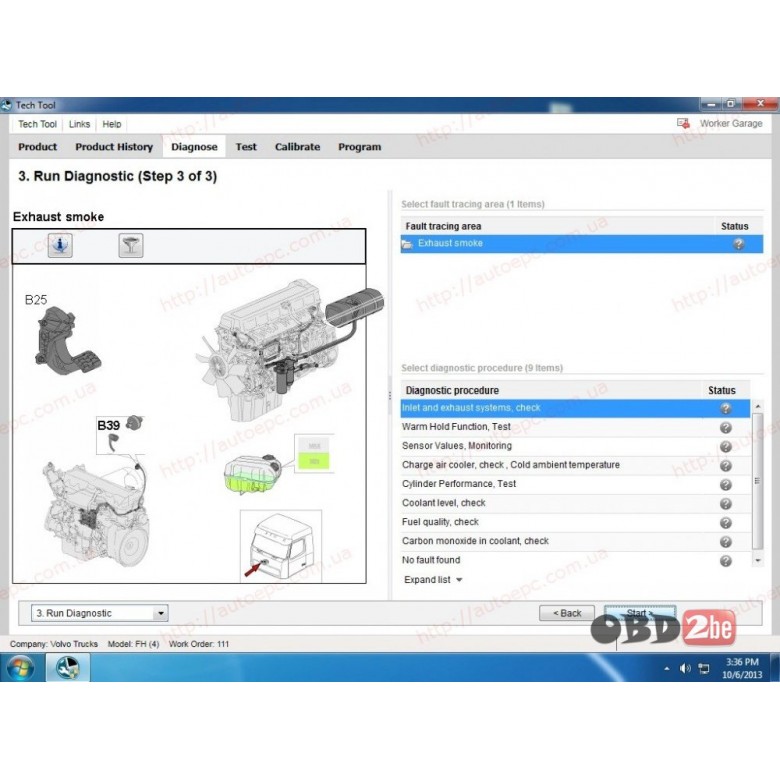Screen dimensions: 780x780
Task: Select Cylinder Performance, Test procedure
Action: click(575, 484)
